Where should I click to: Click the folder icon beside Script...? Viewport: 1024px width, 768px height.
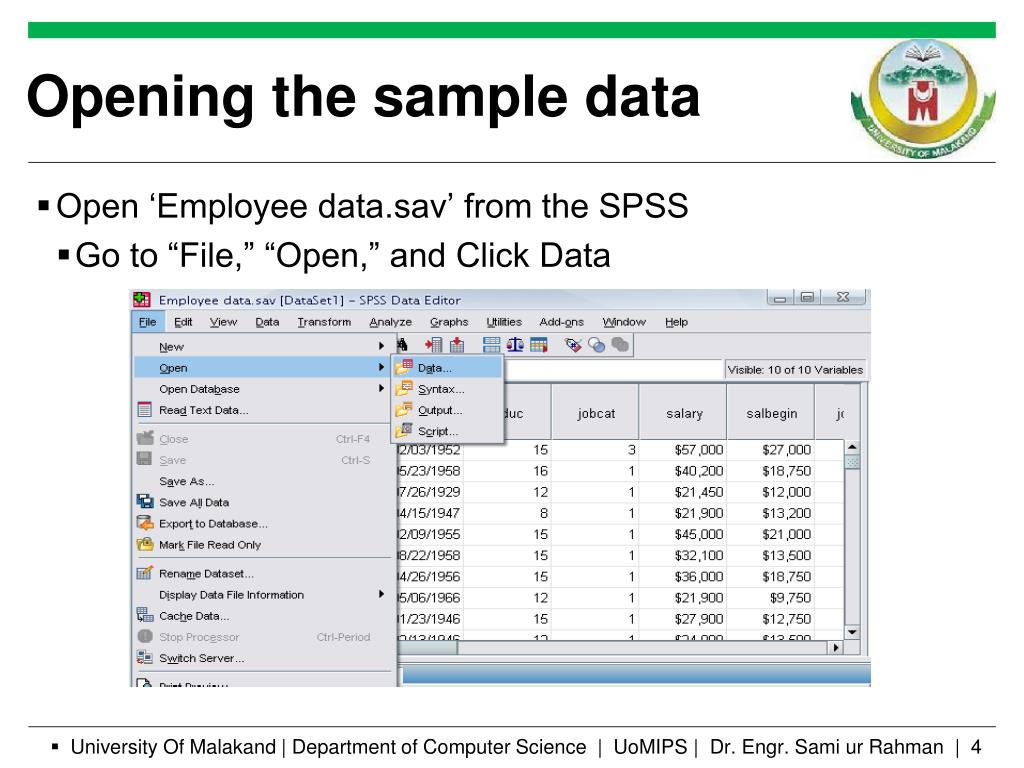tap(405, 430)
